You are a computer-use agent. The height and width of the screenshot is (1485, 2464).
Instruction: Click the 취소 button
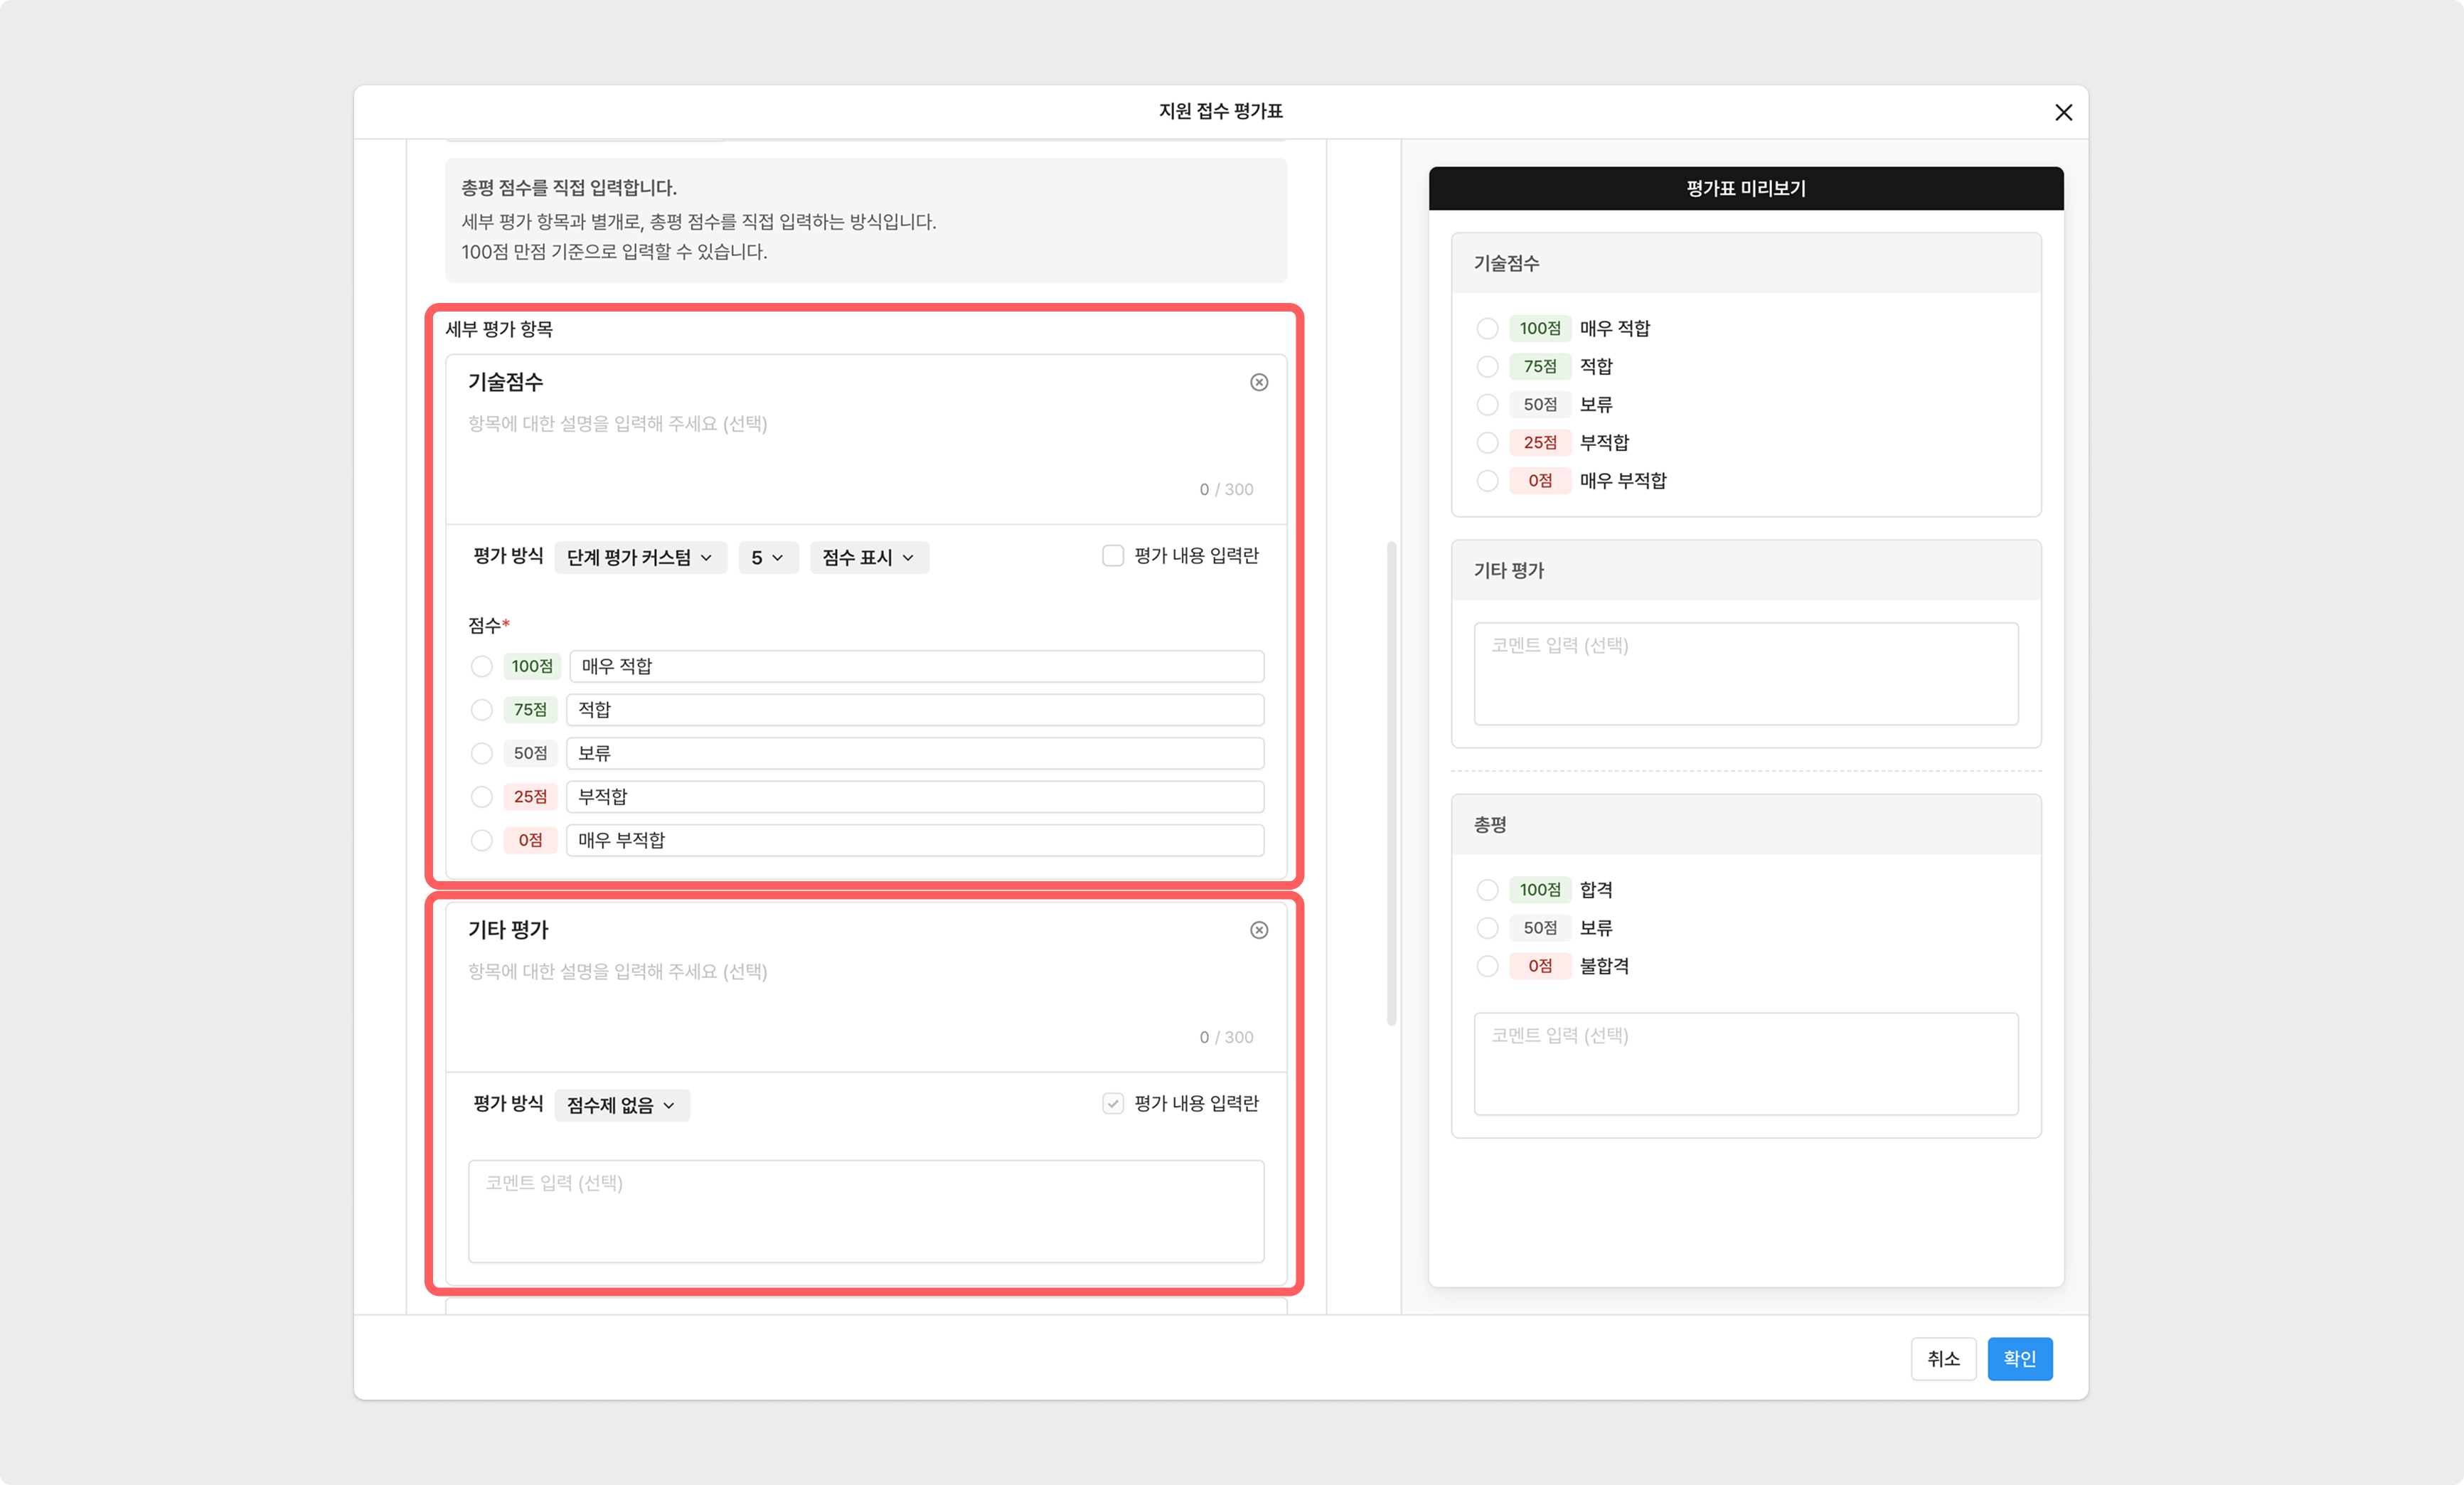pyautogui.click(x=1943, y=1359)
